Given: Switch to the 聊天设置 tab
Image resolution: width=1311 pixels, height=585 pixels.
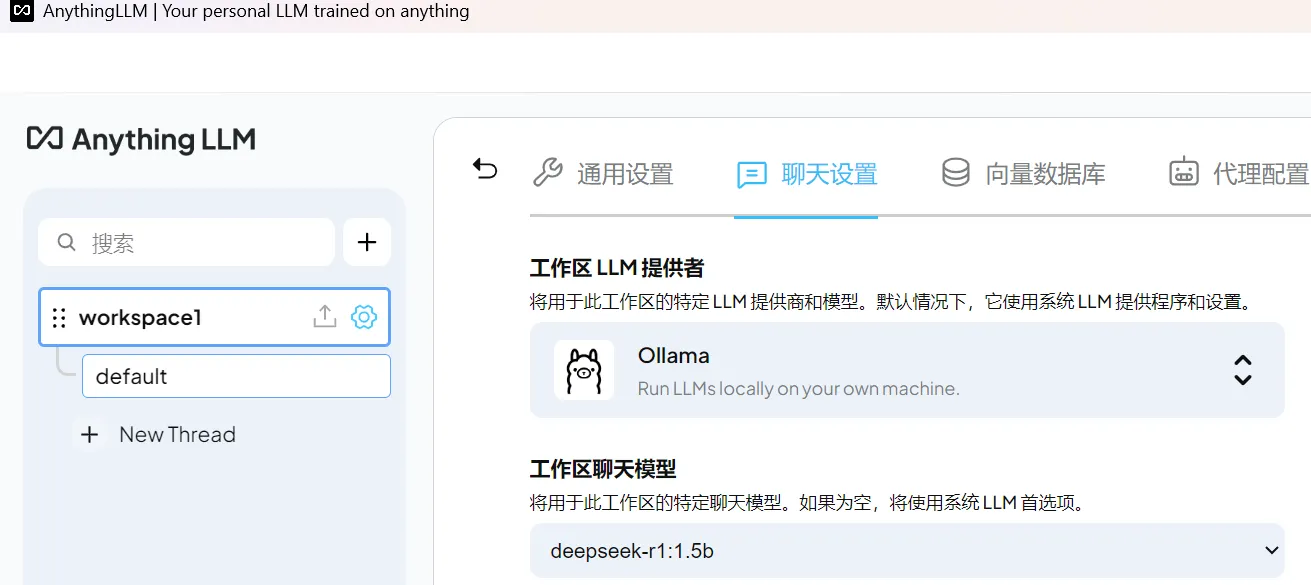Looking at the screenshot, I should pos(806,174).
